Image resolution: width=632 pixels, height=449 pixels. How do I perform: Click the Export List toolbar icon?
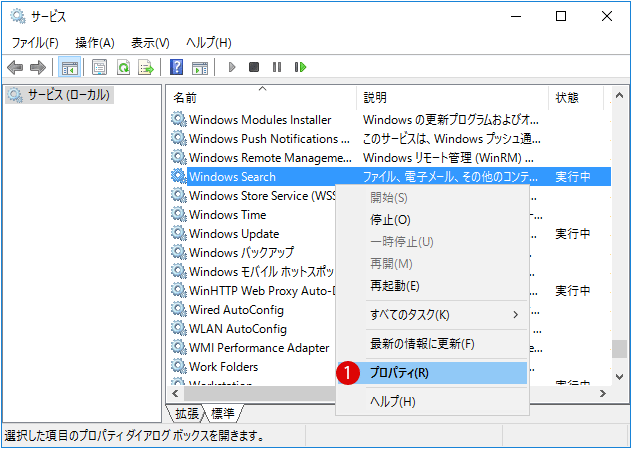click(146, 67)
